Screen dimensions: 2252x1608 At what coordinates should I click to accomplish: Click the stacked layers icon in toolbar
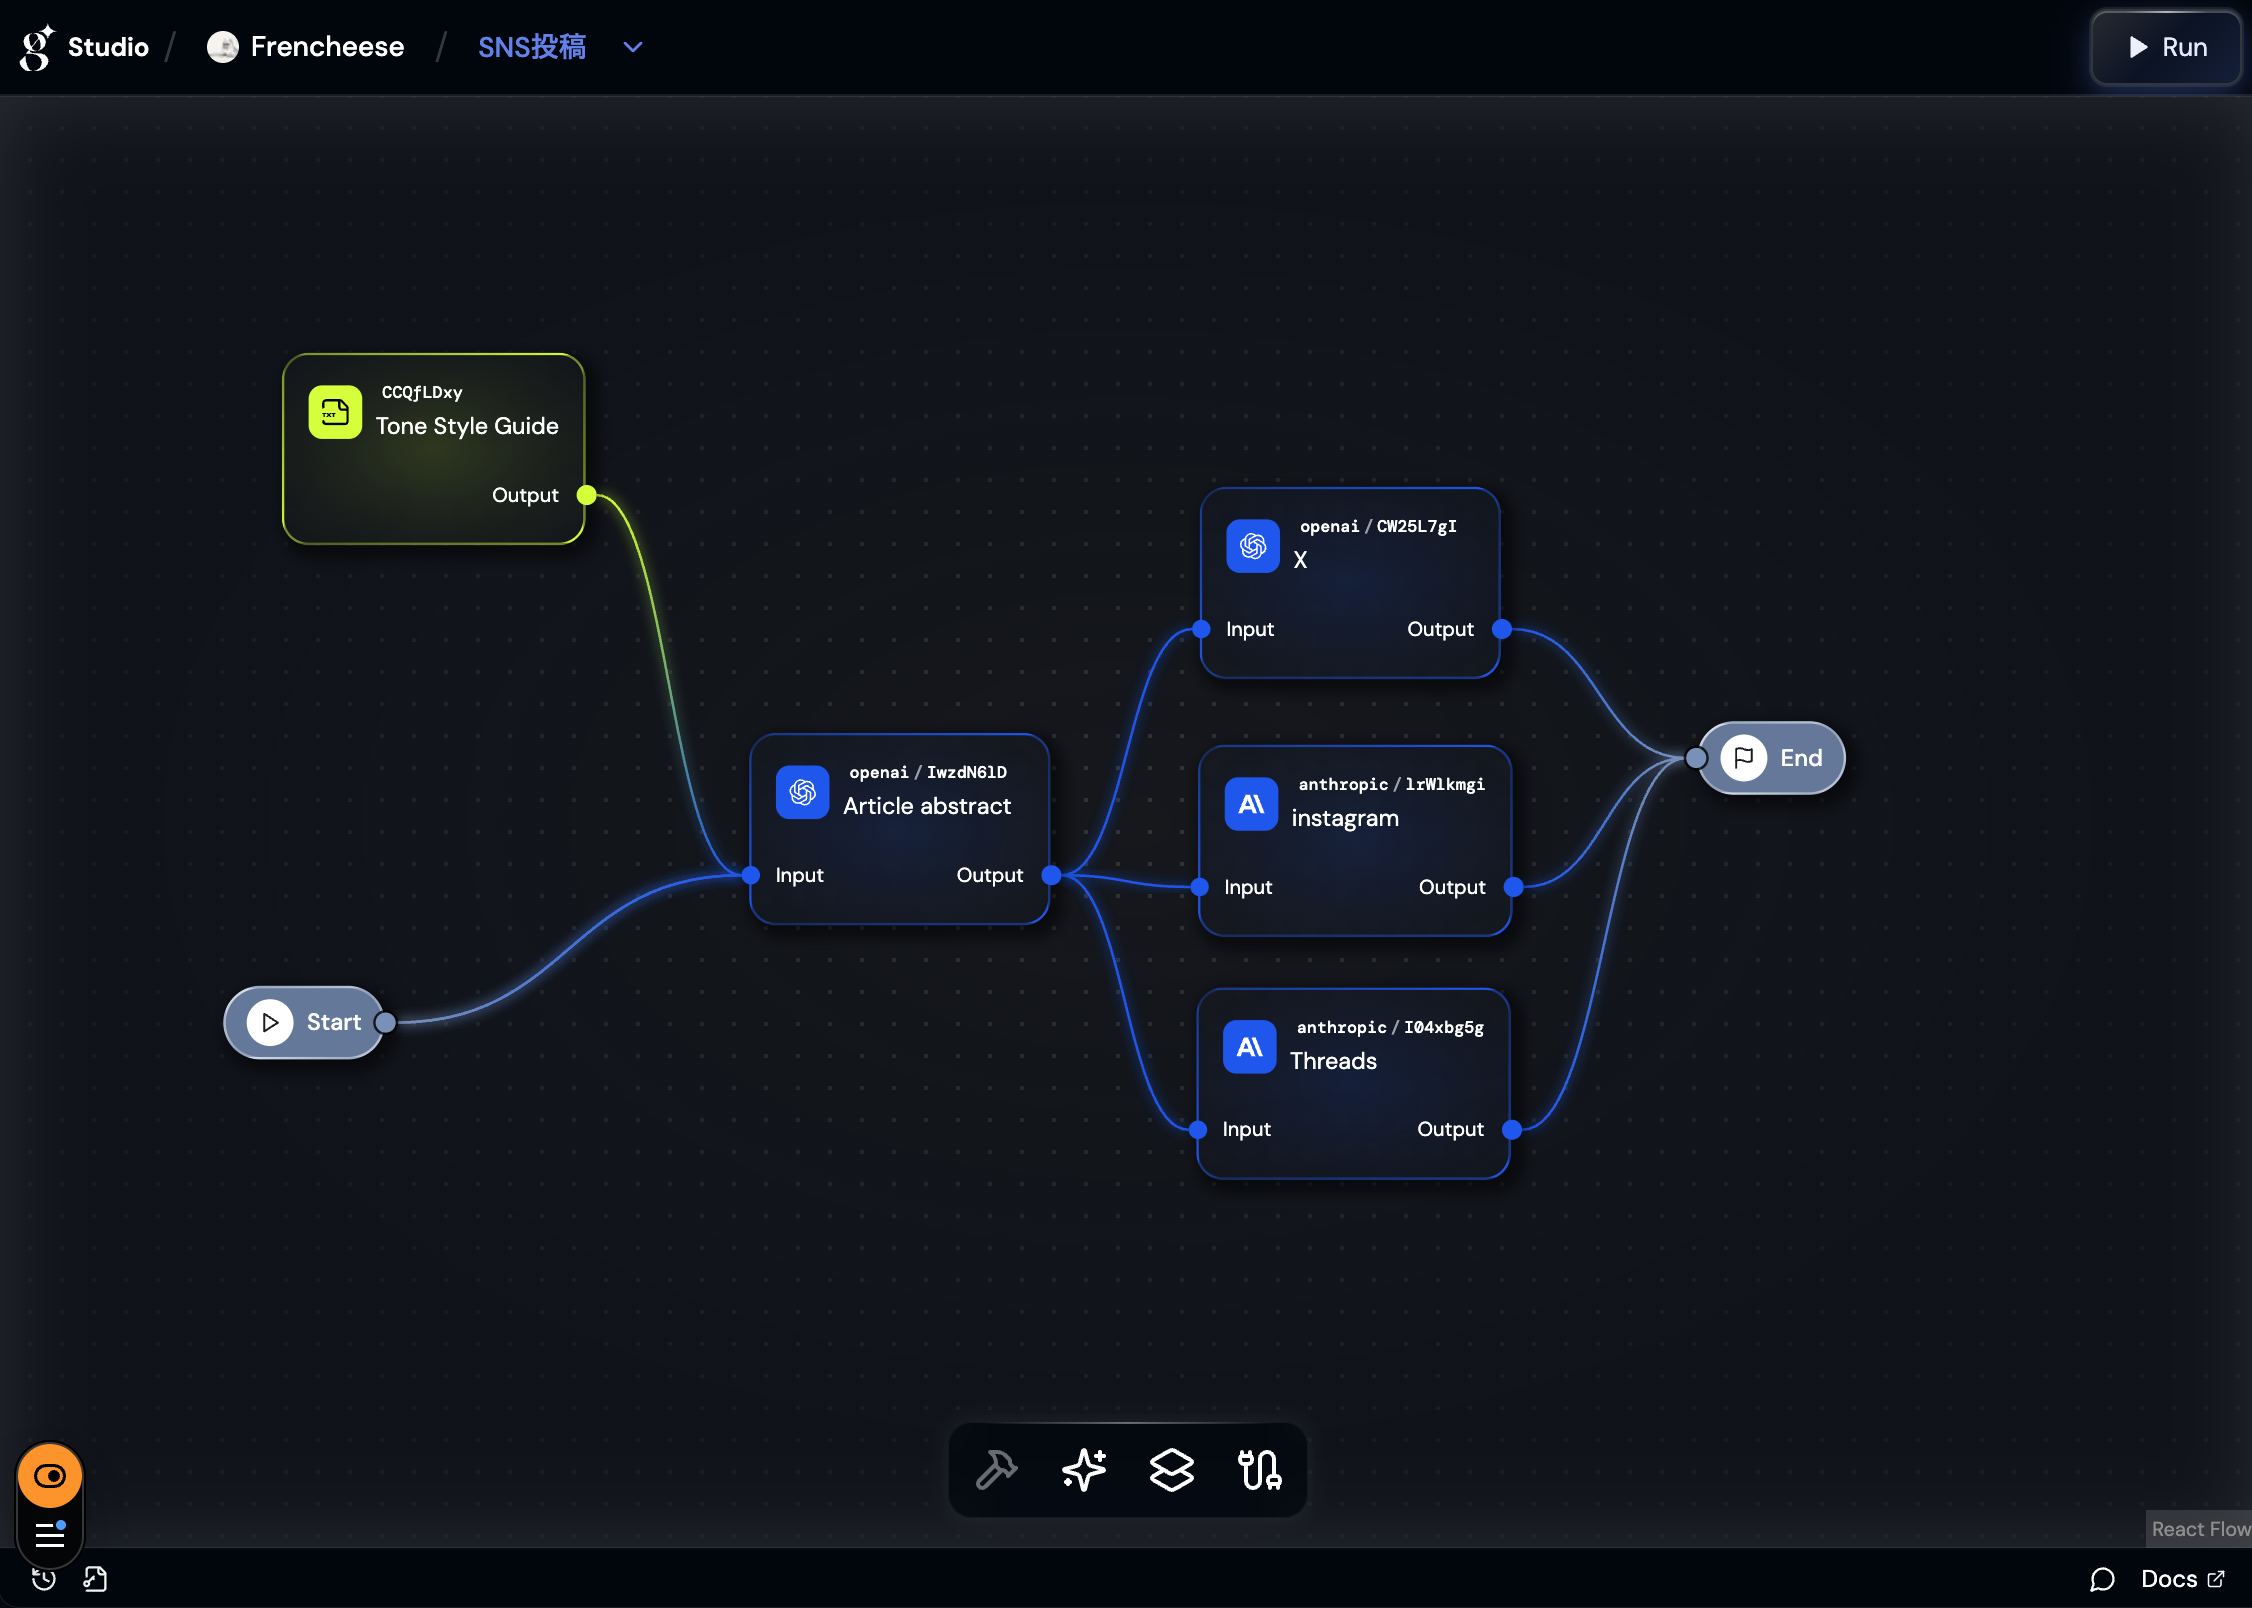coord(1171,1470)
